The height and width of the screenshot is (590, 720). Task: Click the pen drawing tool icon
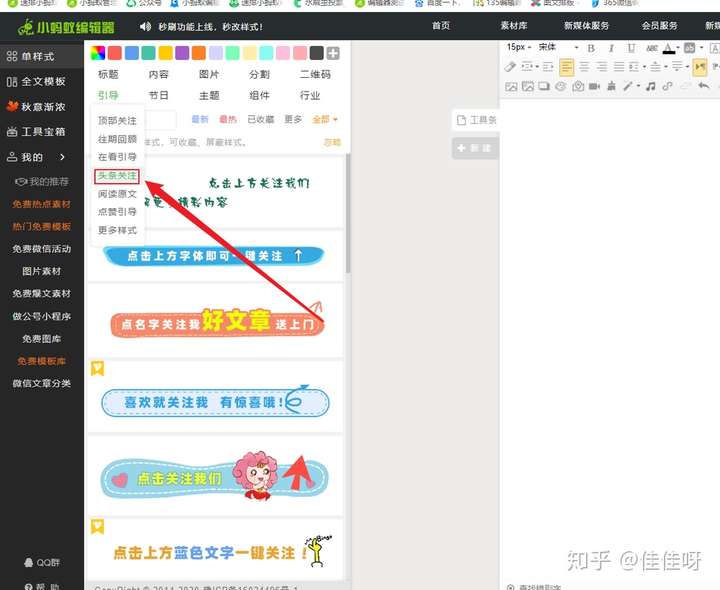point(627,86)
